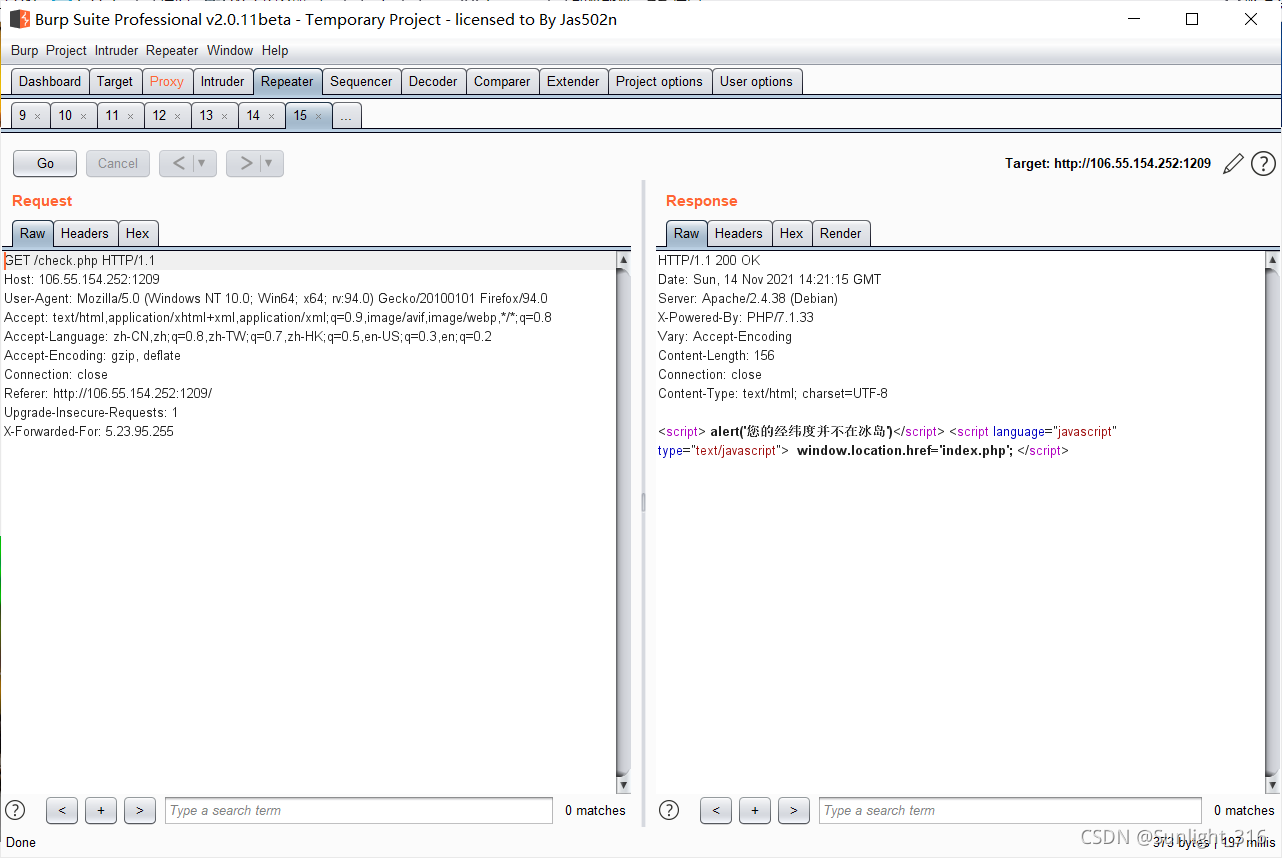1282x858 pixels.
Task: Click request pane scroll down arrow
Action: tap(624, 785)
